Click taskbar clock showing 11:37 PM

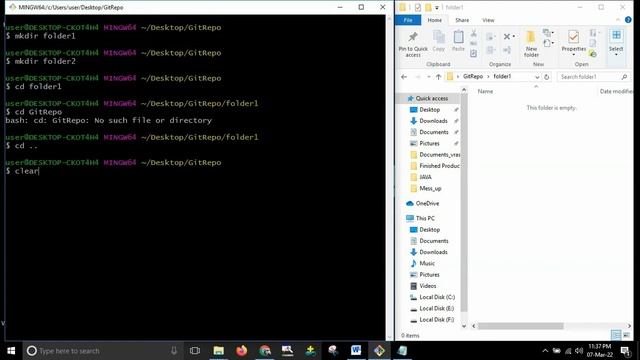click(600, 351)
